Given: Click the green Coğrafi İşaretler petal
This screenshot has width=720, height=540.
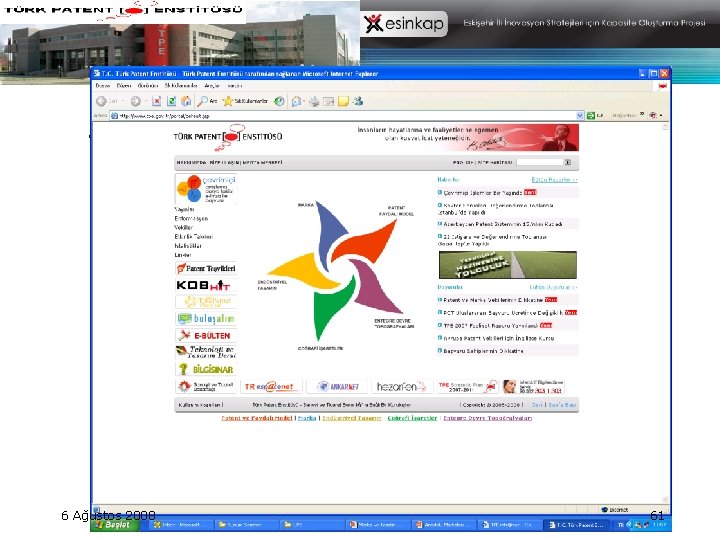Looking at the screenshot, I should pyautogui.click(x=330, y=307).
